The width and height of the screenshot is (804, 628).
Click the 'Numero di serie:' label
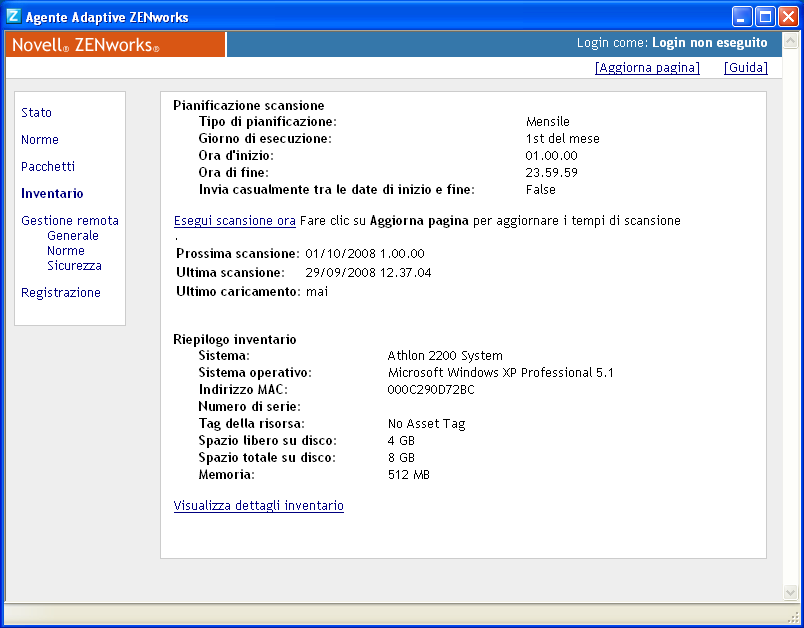click(250, 407)
